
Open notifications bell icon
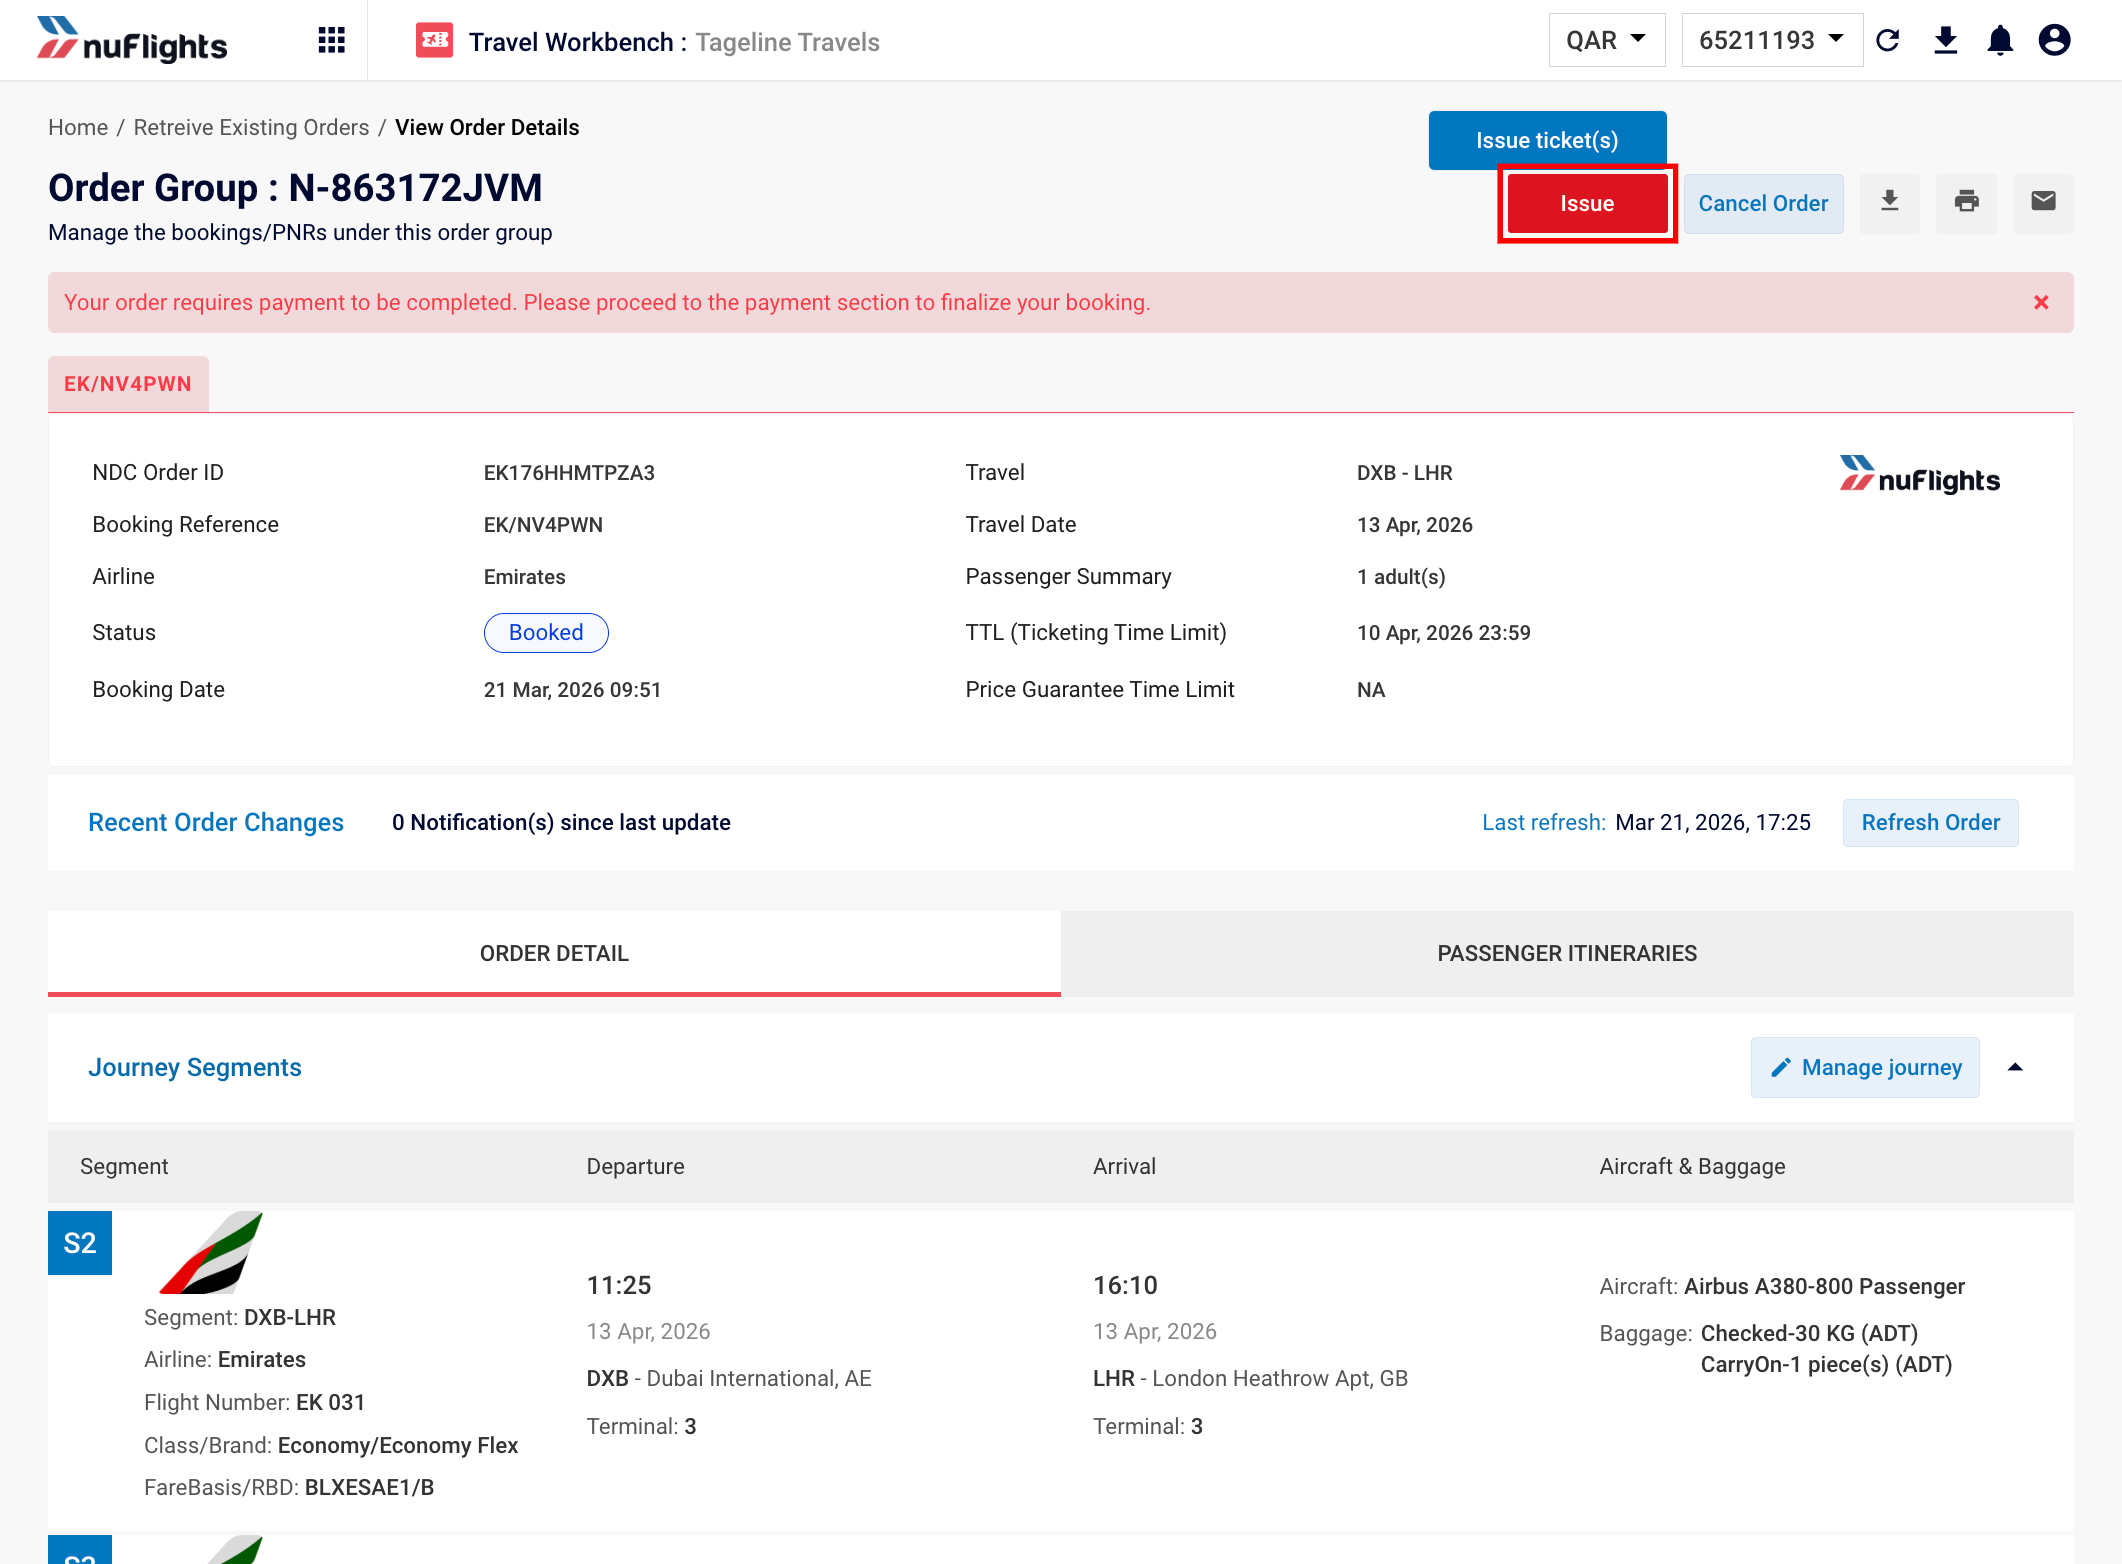(2000, 40)
